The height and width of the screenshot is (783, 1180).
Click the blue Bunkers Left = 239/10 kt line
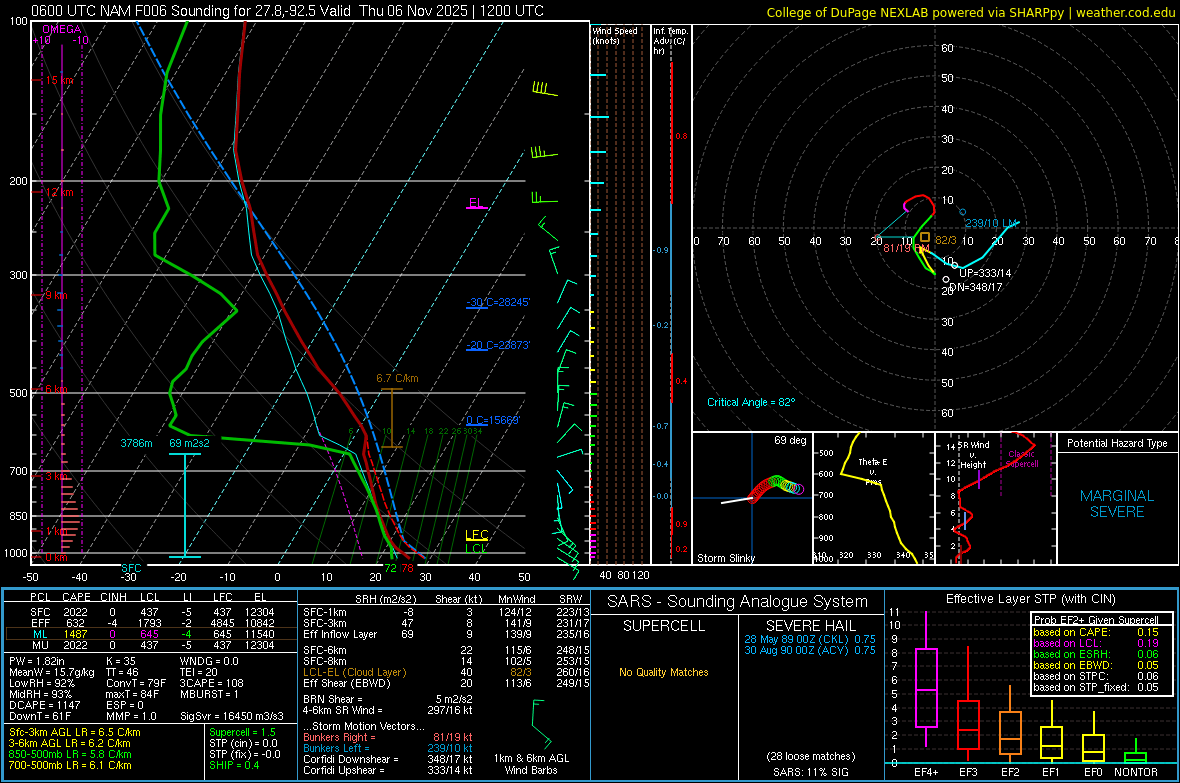(388, 748)
